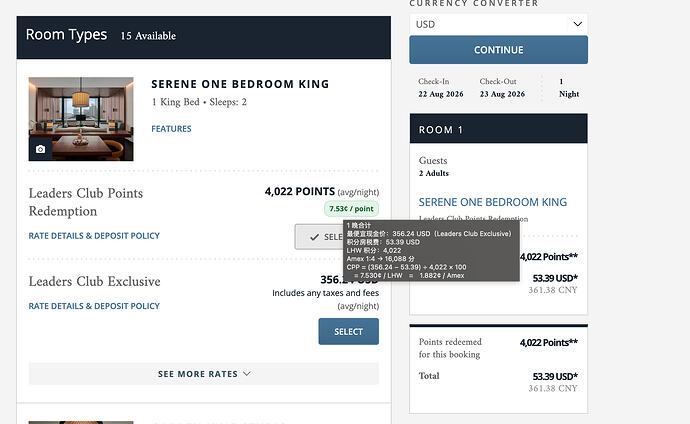Click the checkmark on selected points rate
This screenshot has height=424, width=690.
click(x=314, y=237)
